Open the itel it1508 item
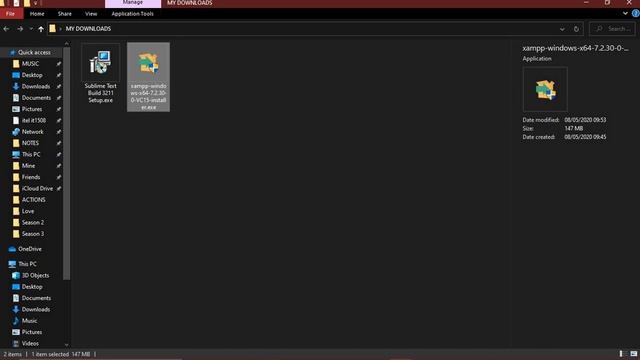Image resolution: width=640 pixels, height=360 pixels. coord(33,120)
